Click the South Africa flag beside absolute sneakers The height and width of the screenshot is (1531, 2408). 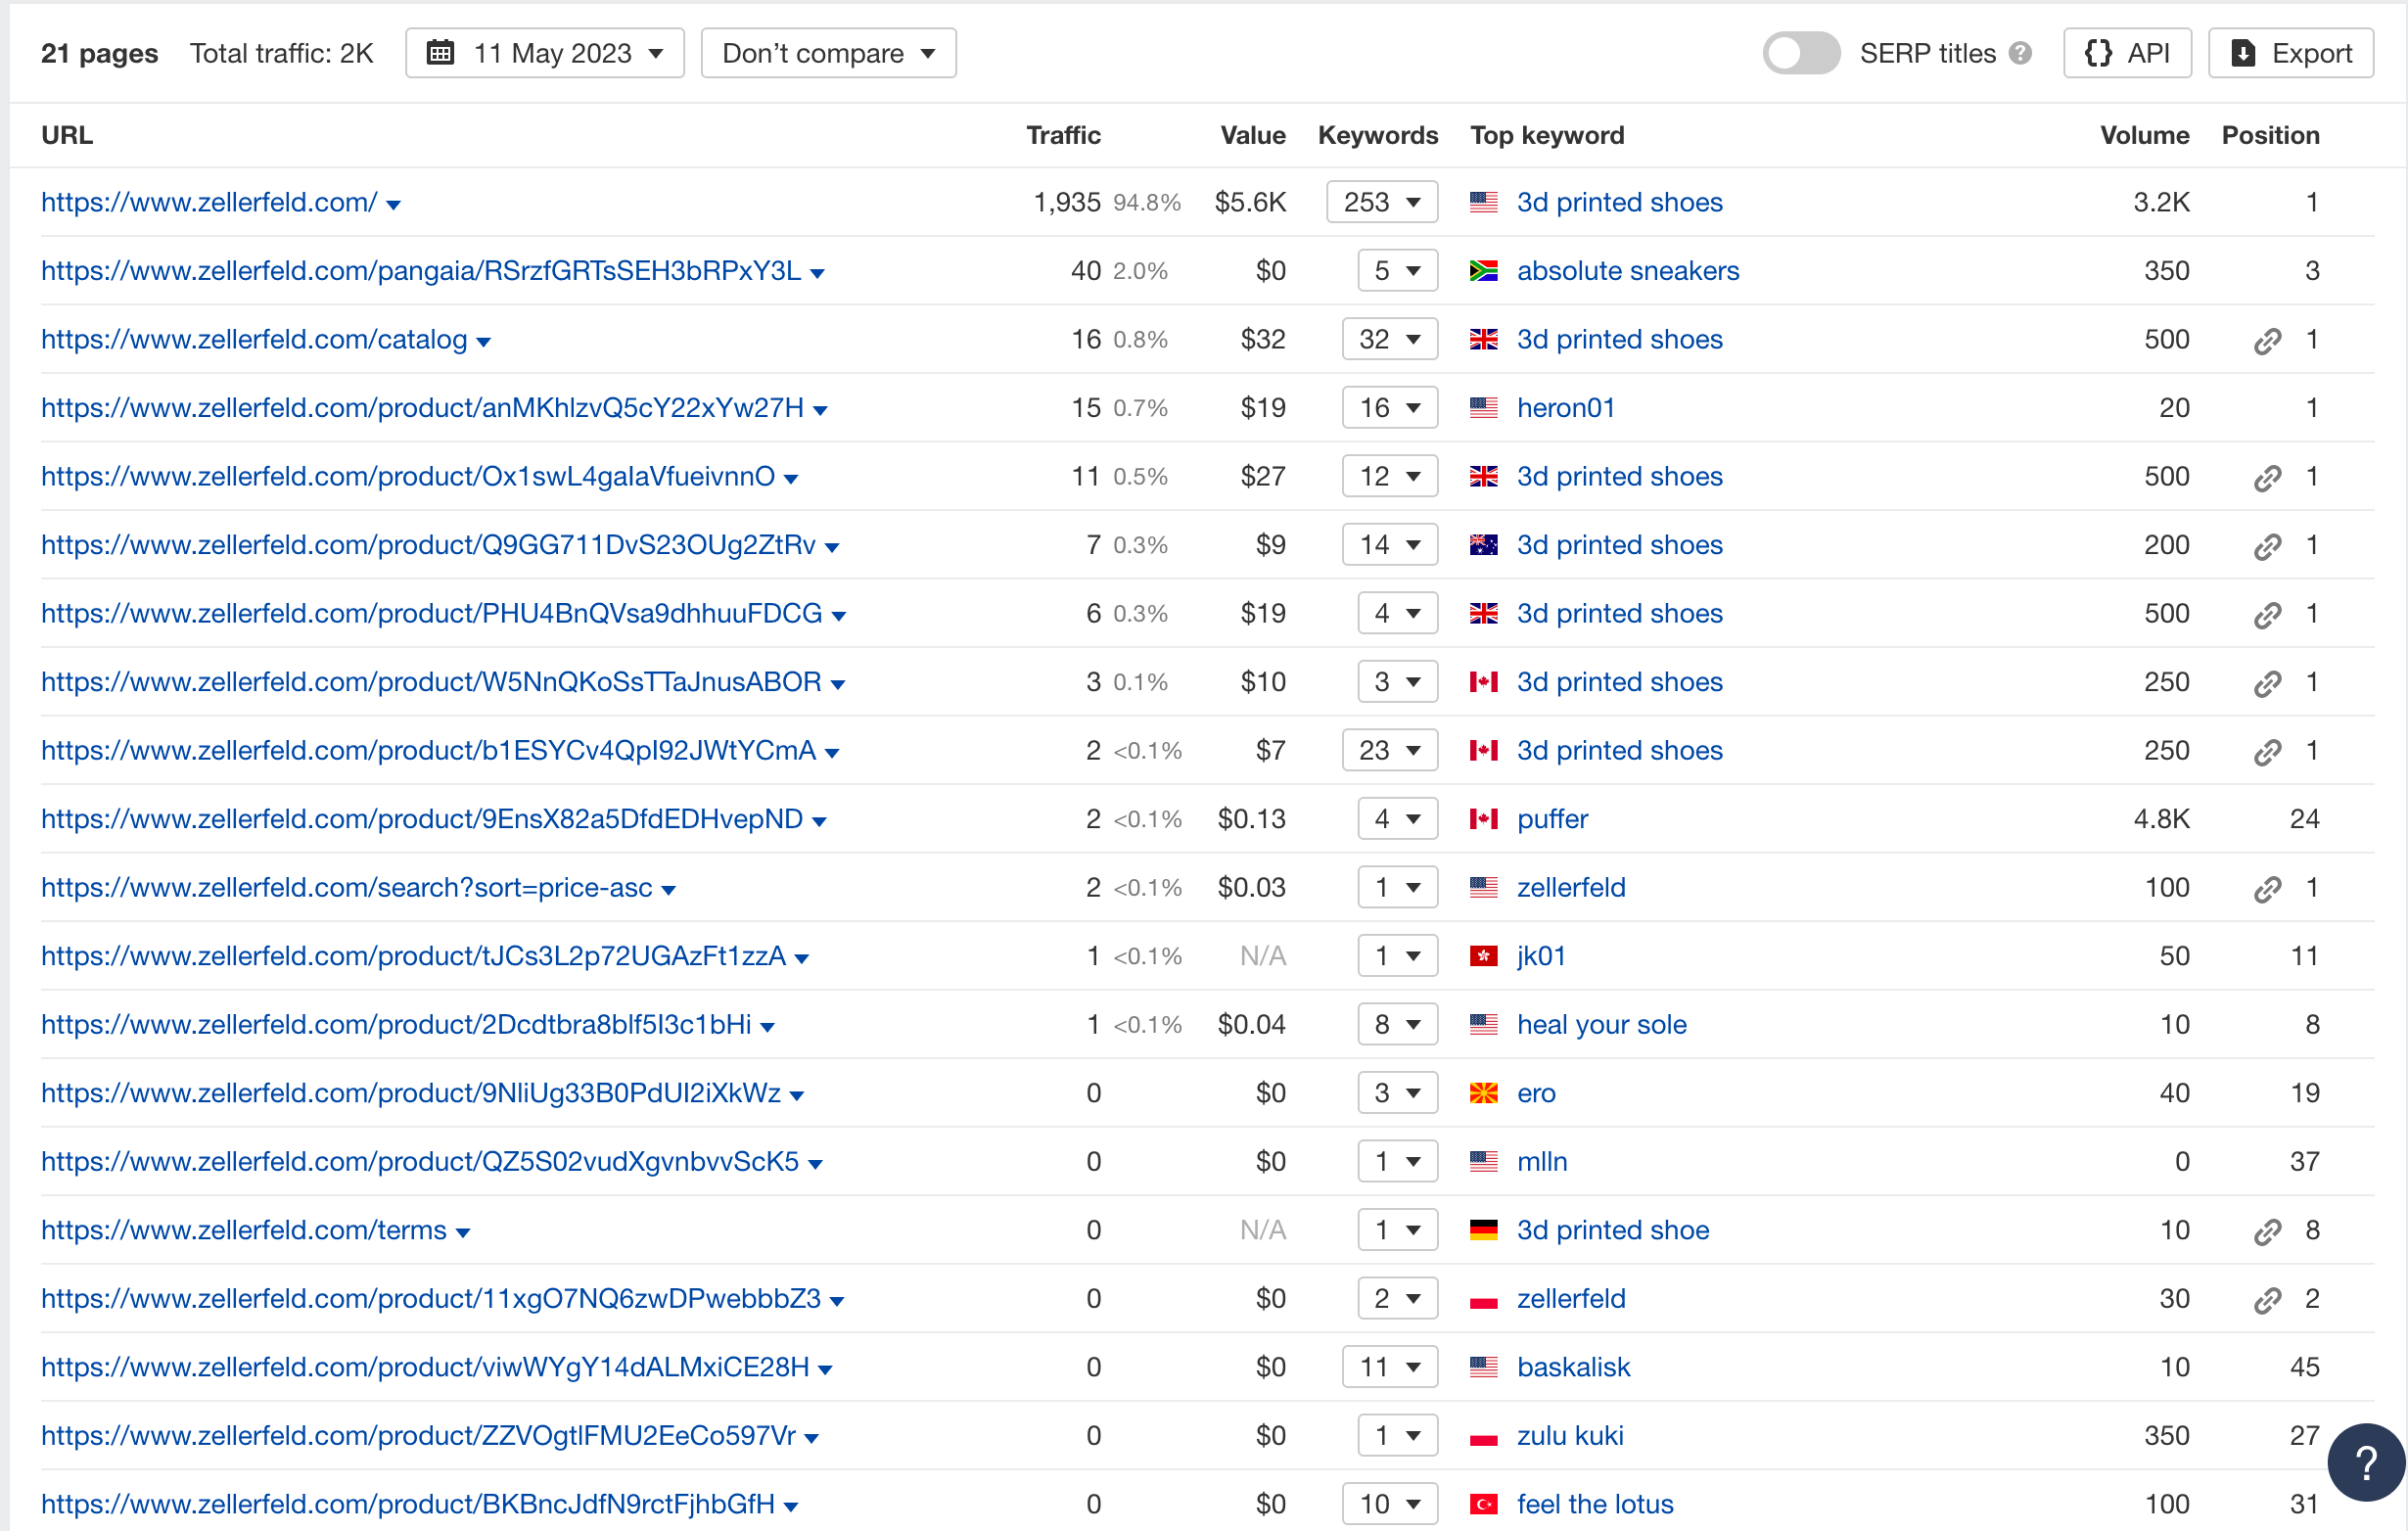(1483, 271)
